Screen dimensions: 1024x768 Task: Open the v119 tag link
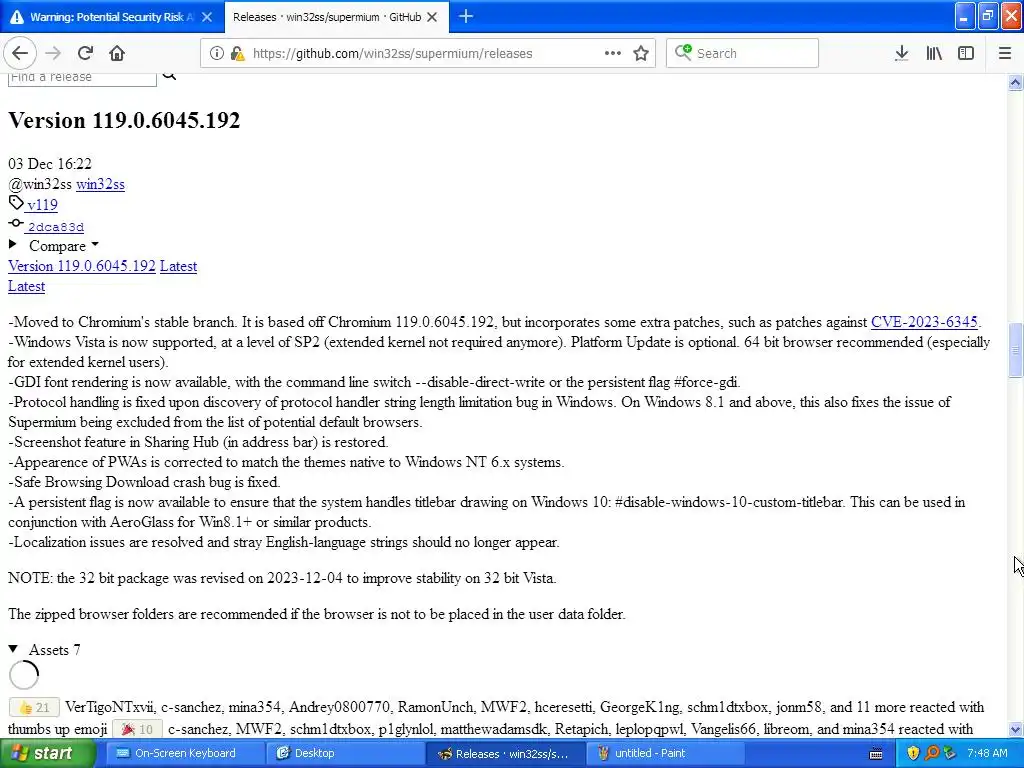[x=42, y=205]
